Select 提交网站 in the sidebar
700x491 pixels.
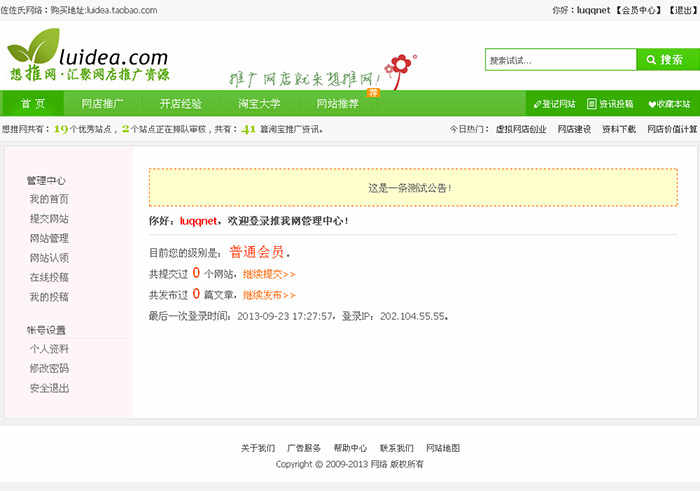pos(49,219)
